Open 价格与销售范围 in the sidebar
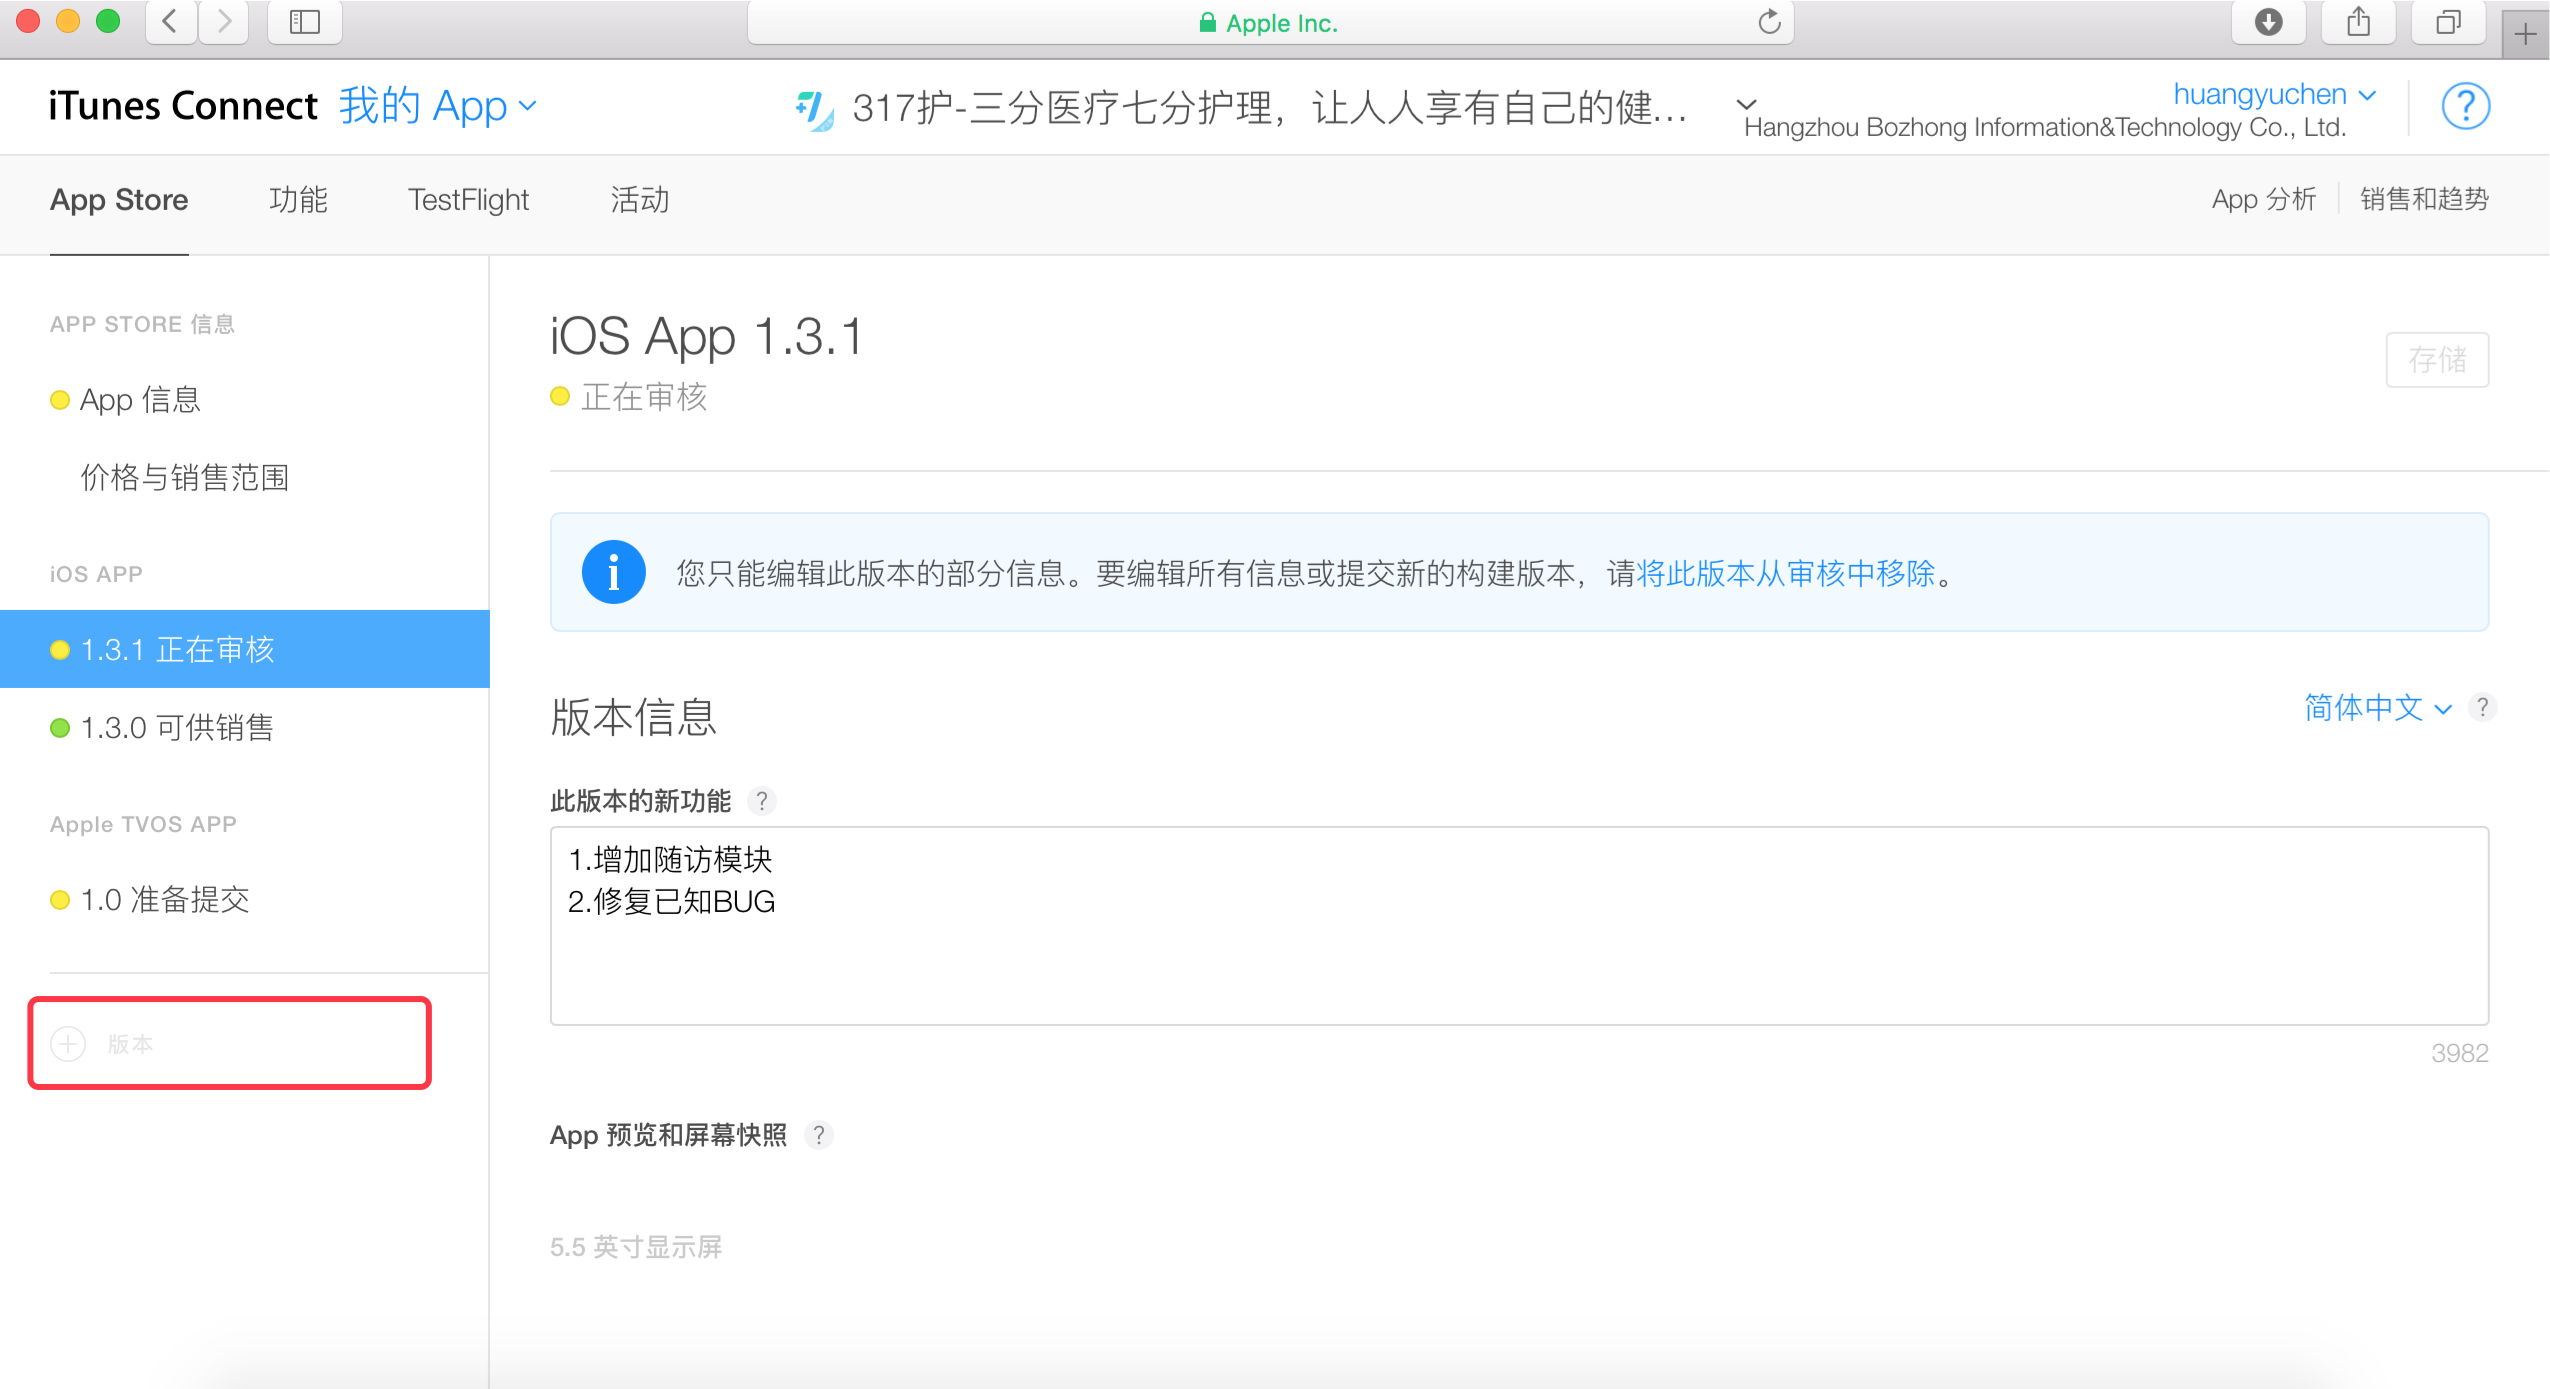This screenshot has width=2550, height=1389. point(185,478)
